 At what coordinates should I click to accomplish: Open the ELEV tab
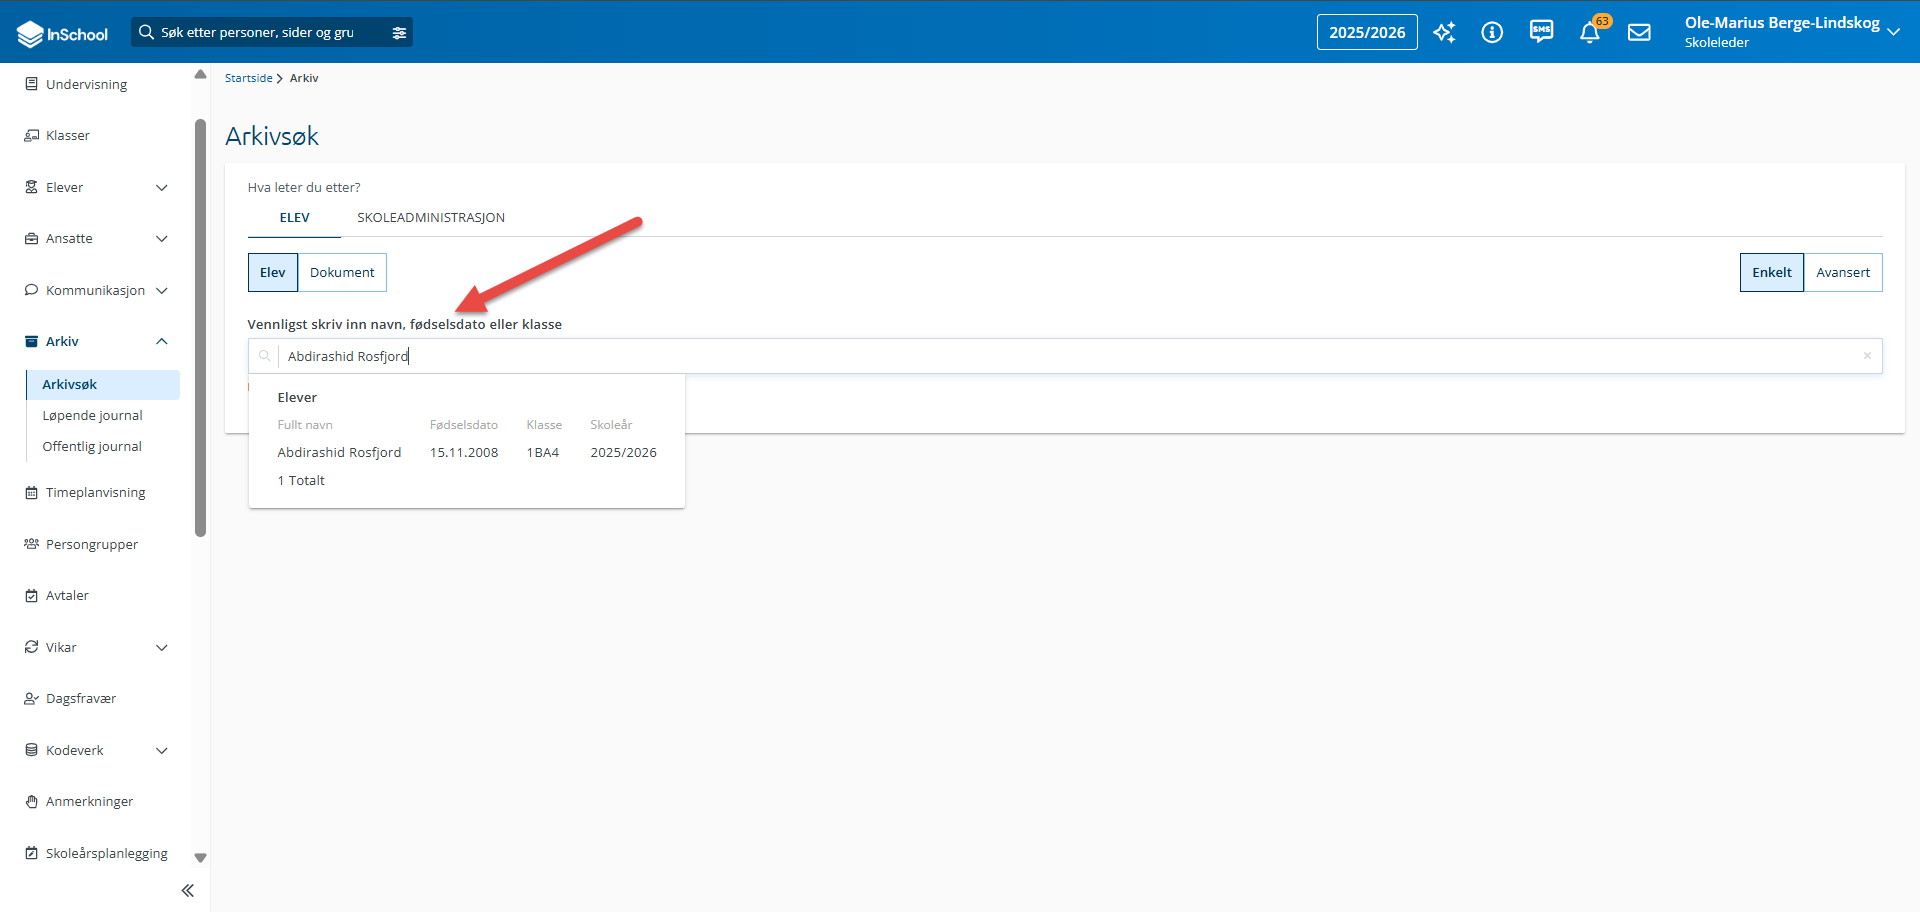pos(294,217)
